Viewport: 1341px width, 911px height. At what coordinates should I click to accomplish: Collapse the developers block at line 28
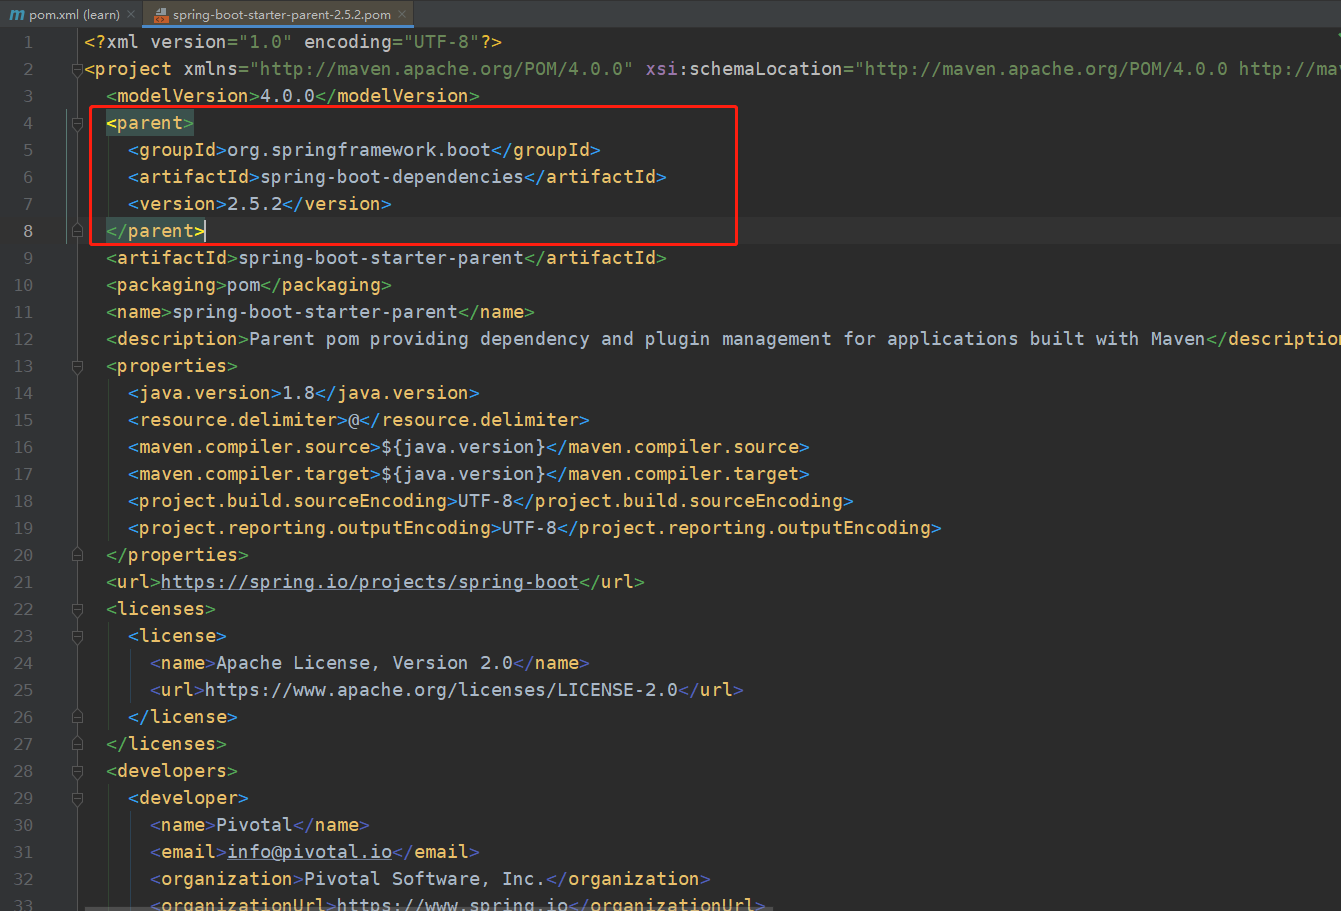tap(77, 771)
